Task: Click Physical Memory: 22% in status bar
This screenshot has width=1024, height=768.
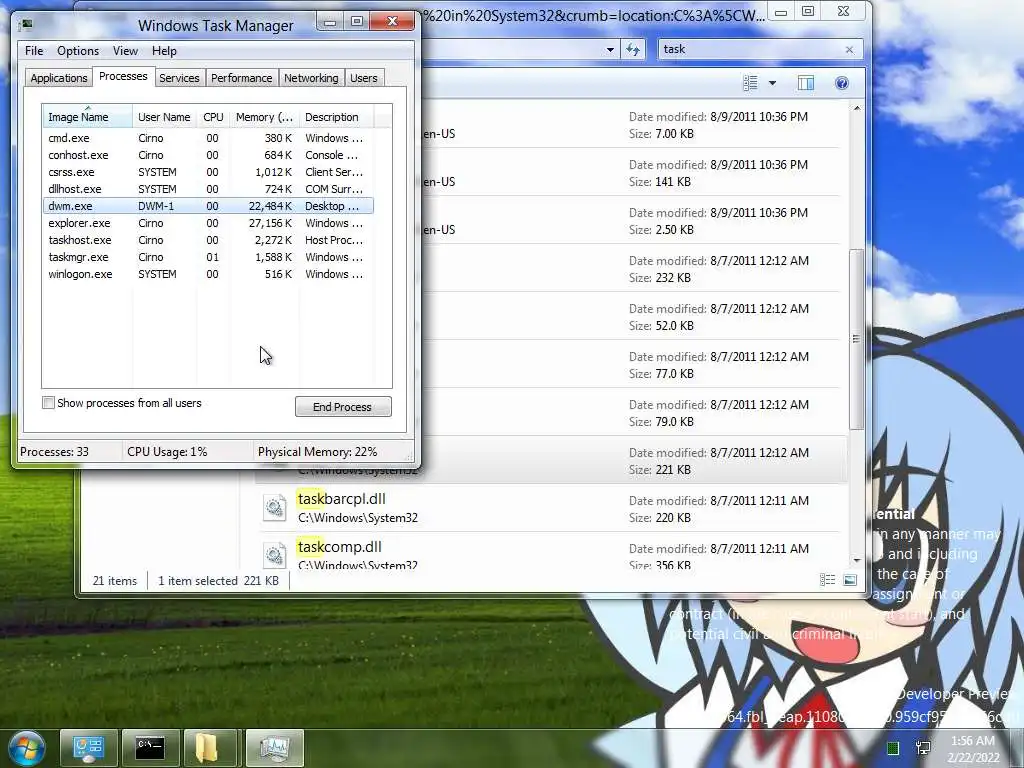Action: point(317,452)
